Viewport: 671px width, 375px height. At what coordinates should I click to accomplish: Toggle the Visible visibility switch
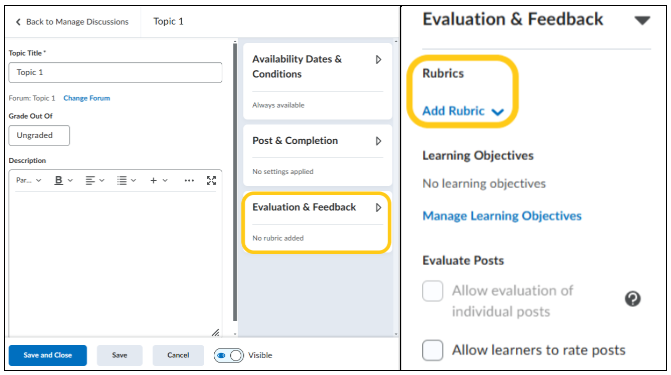pos(229,355)
